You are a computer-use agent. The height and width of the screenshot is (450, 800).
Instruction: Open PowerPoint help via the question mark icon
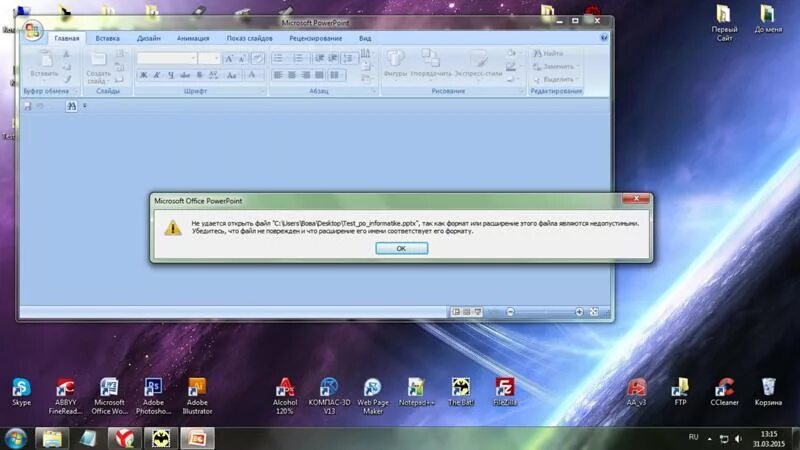point(604,38)
